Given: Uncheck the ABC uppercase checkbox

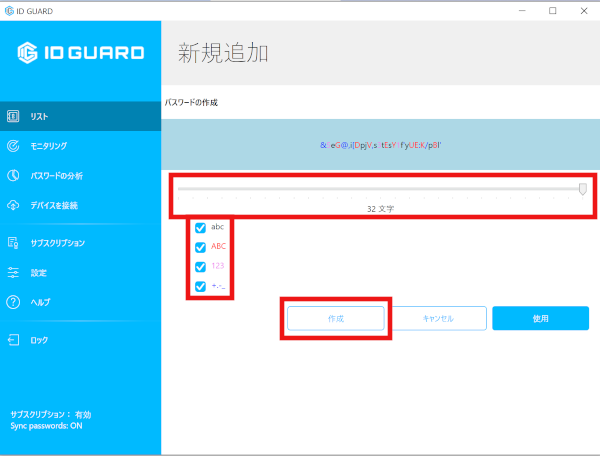Looking at the screenshot, I should coord(200,247).
